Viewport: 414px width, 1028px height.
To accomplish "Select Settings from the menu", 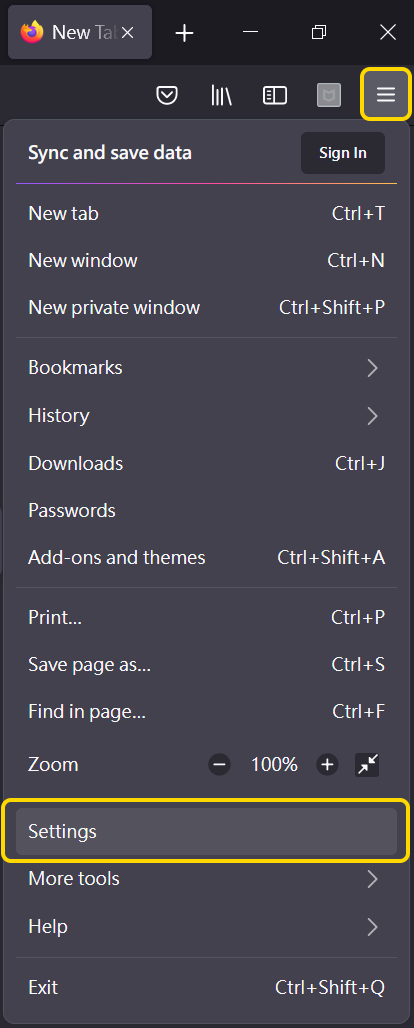I will pos(206,831).
